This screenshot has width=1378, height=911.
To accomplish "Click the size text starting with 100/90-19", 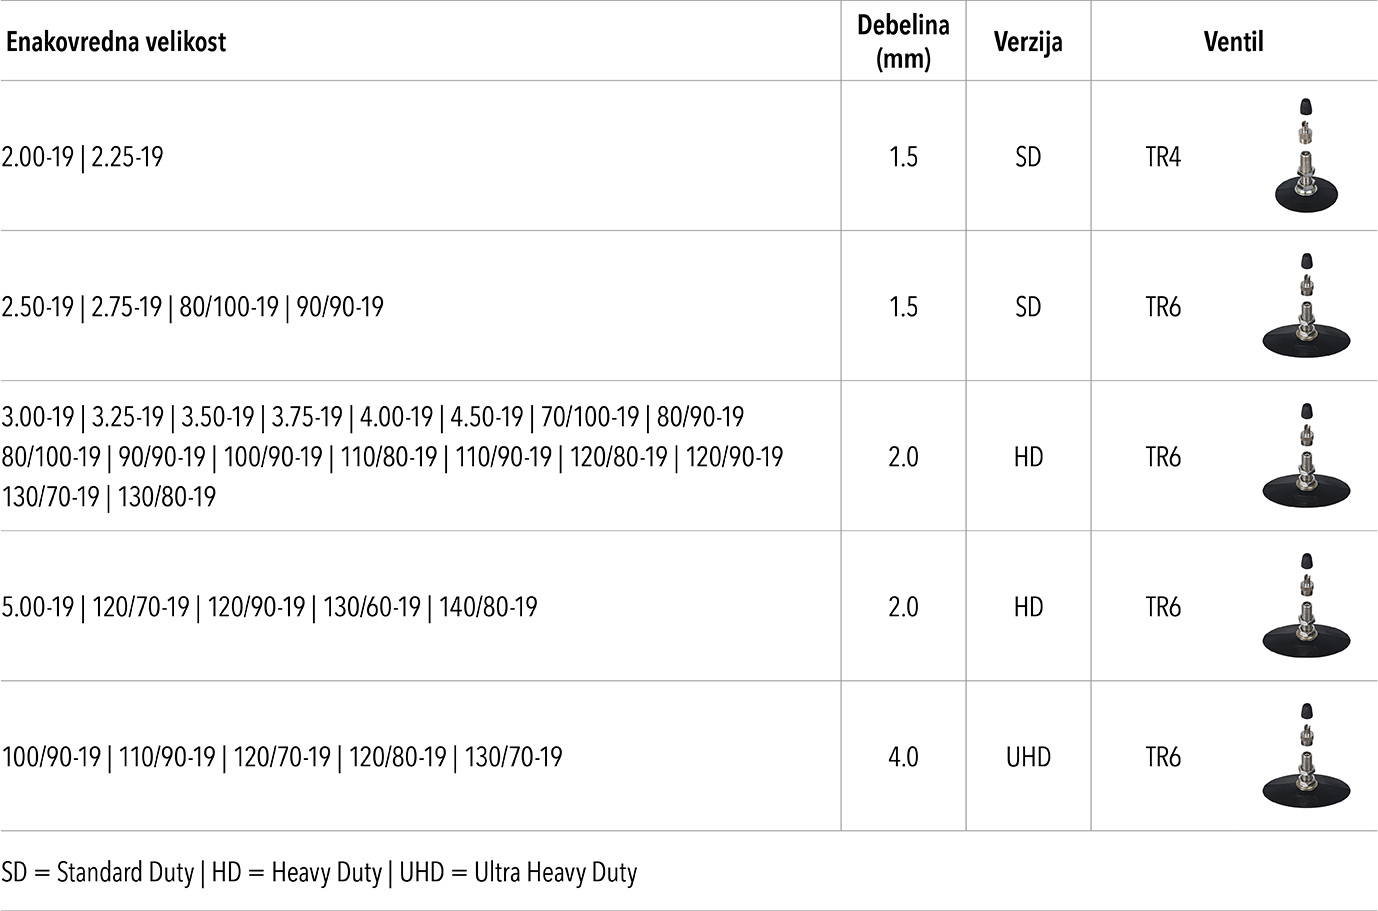I will coord(282,757).
